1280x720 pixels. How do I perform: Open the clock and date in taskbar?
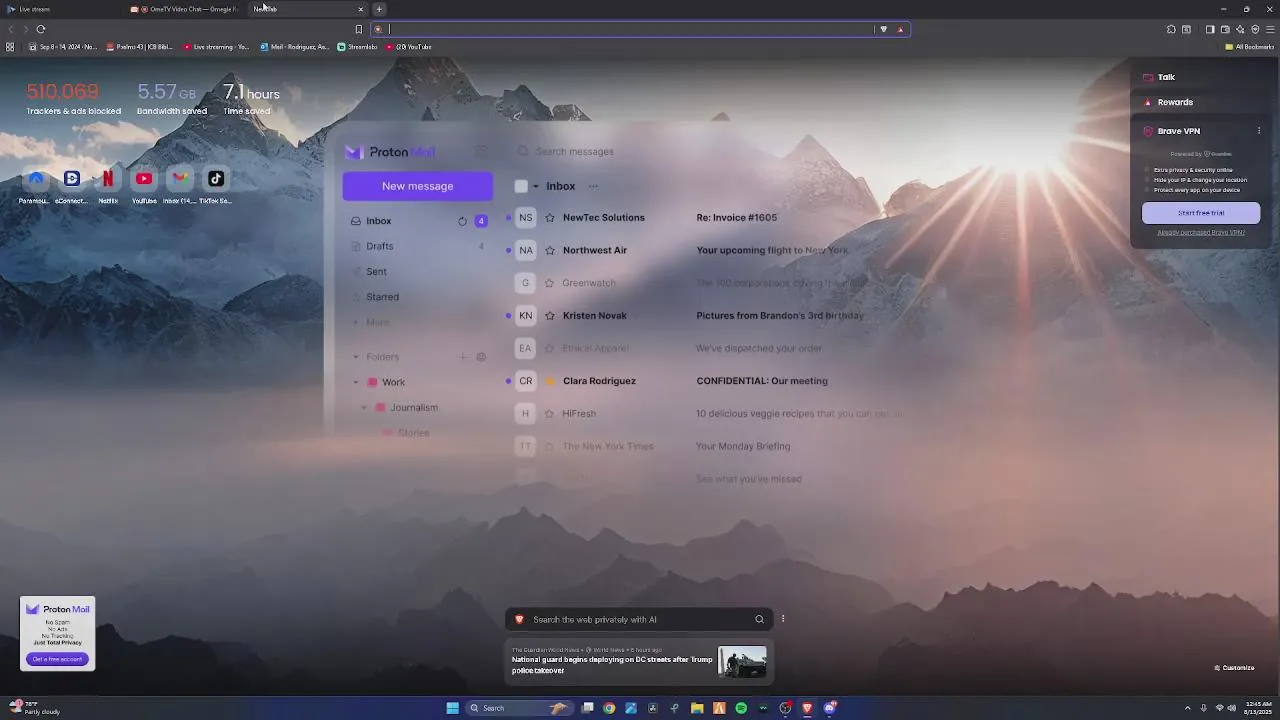(x=1259, y=708)
